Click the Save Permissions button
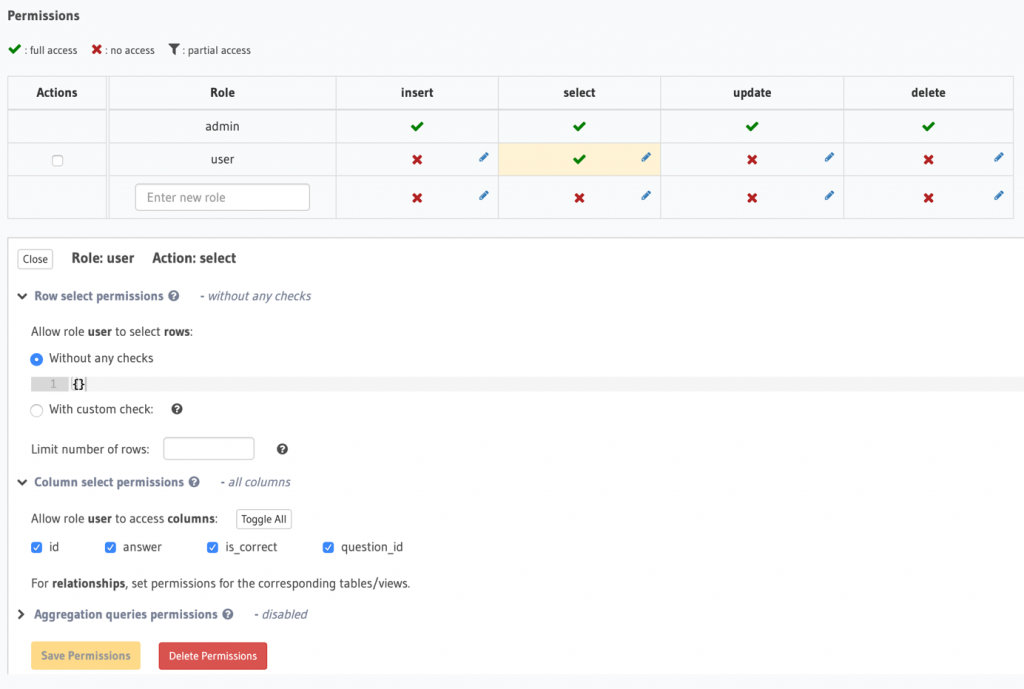This screenshot has height=689, width=1024. [85, 655]
